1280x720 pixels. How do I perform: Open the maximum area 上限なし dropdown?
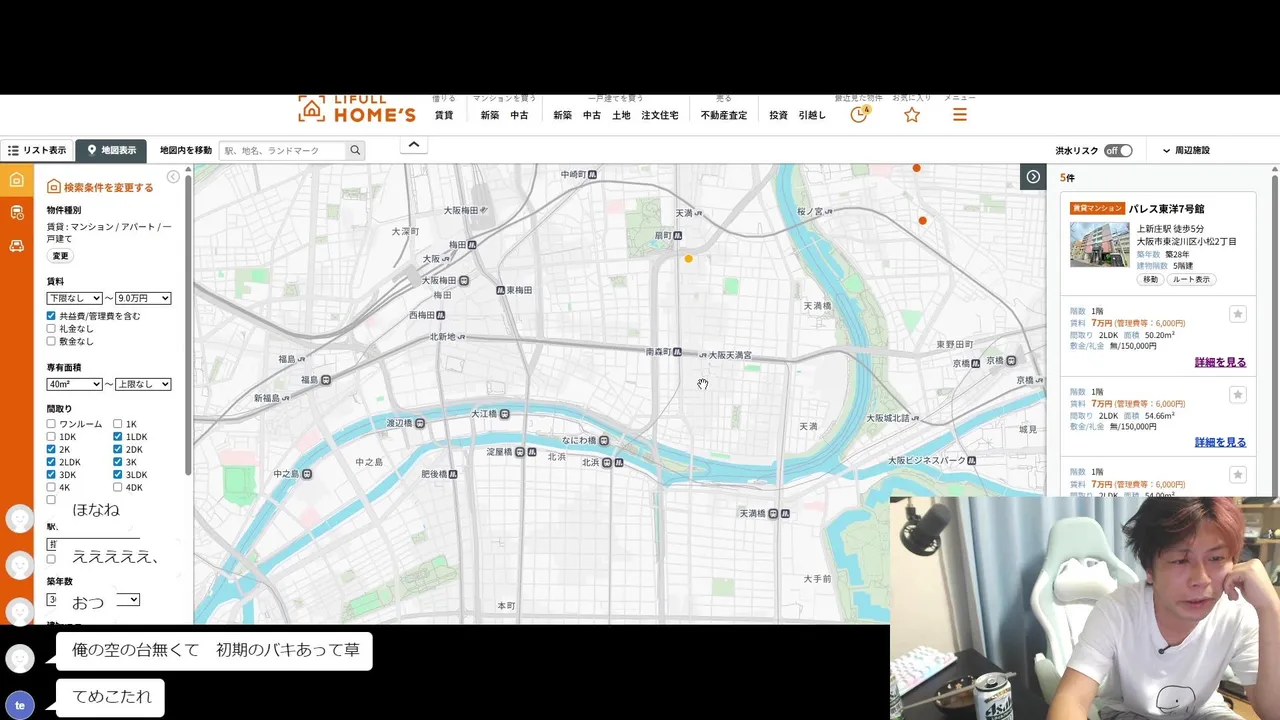tap(143, 384)
